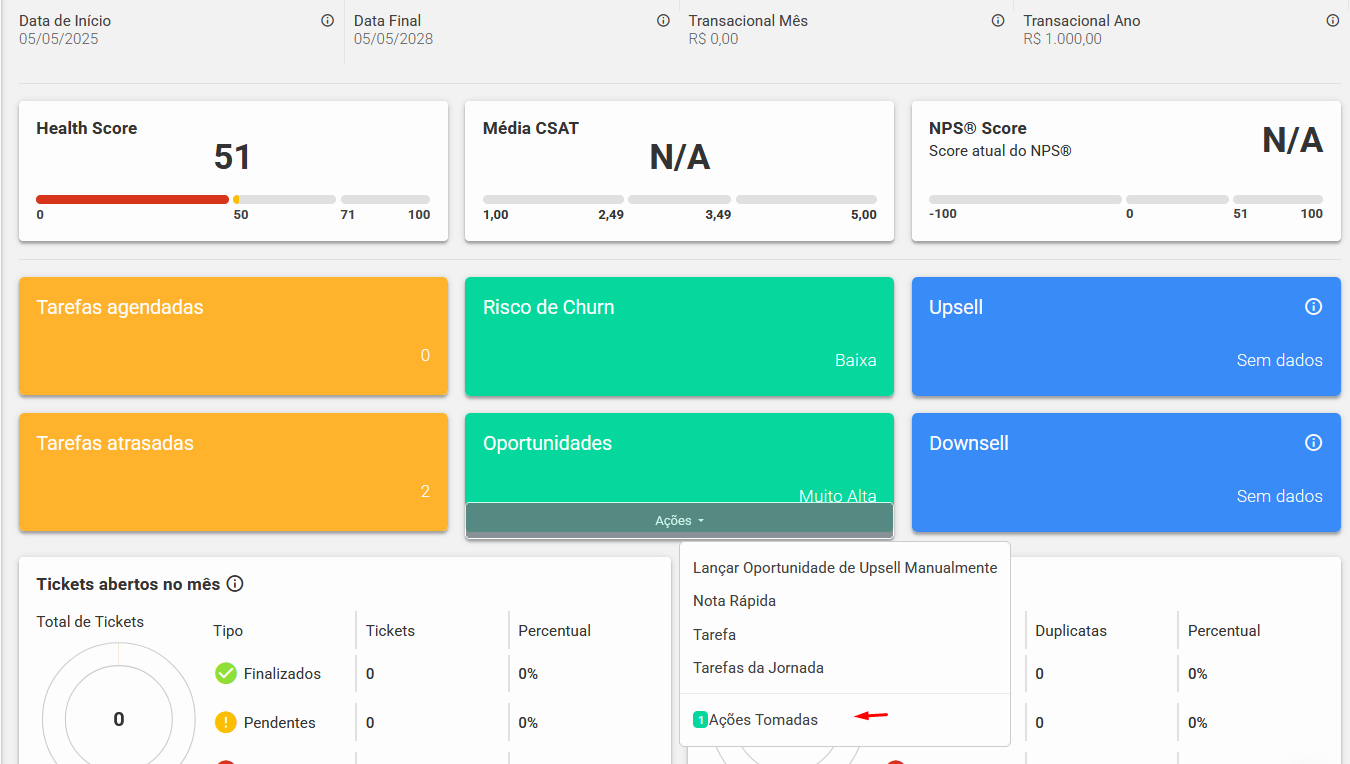This screenshot has width=1350, height=764.
Task: Click the green Finalizados checkmark icon
Action: (x=226, y=674)
